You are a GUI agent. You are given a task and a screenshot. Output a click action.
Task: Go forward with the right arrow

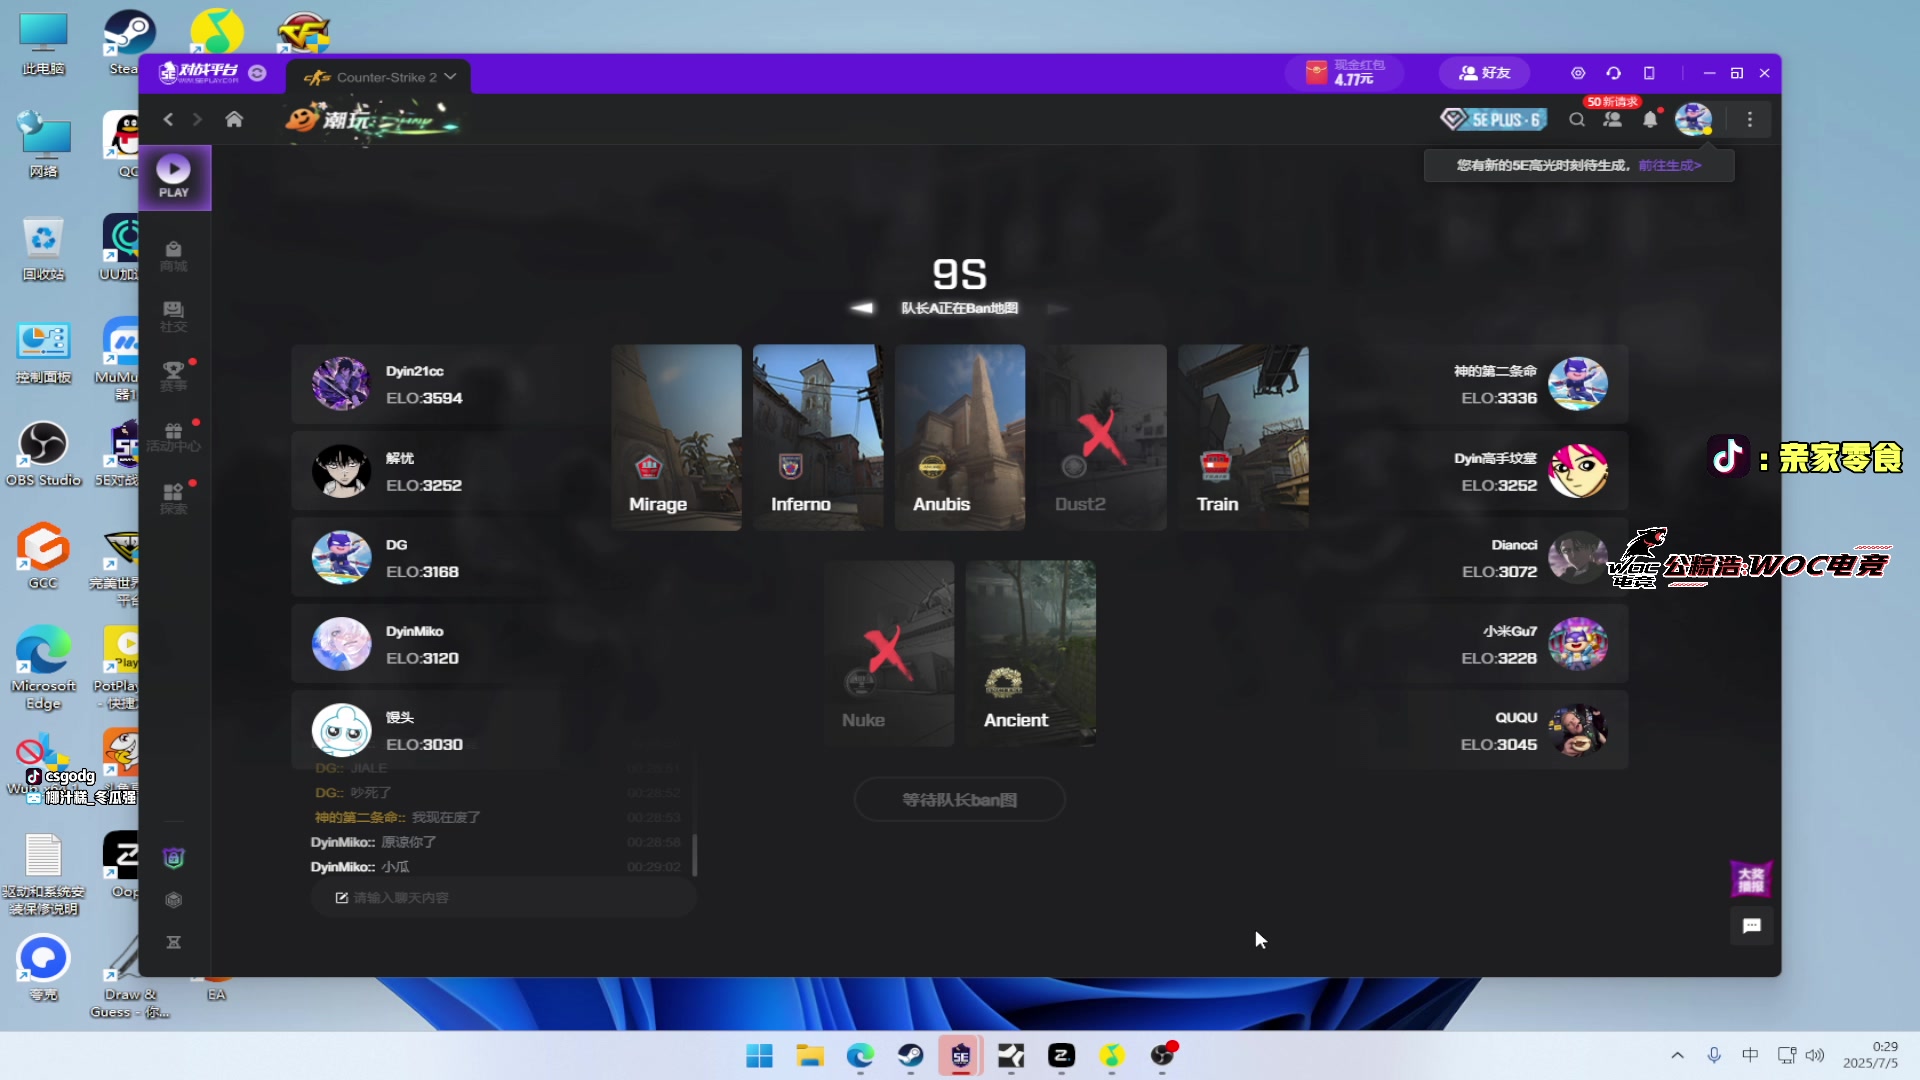[197, 119]
